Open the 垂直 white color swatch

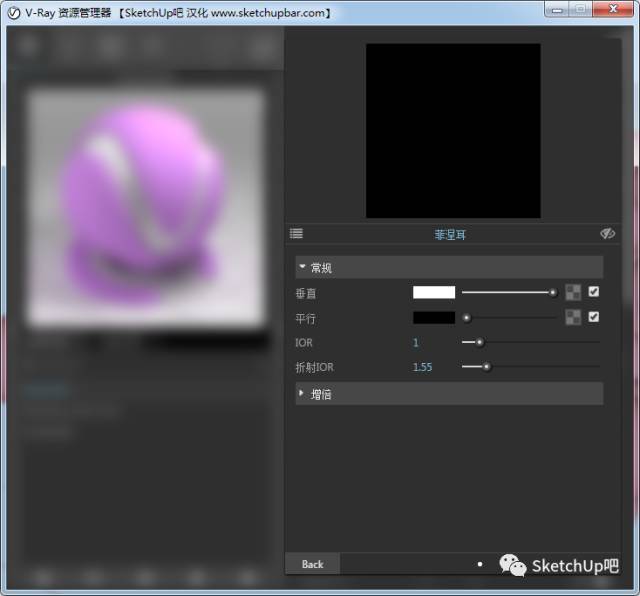(x=434, y=292)
